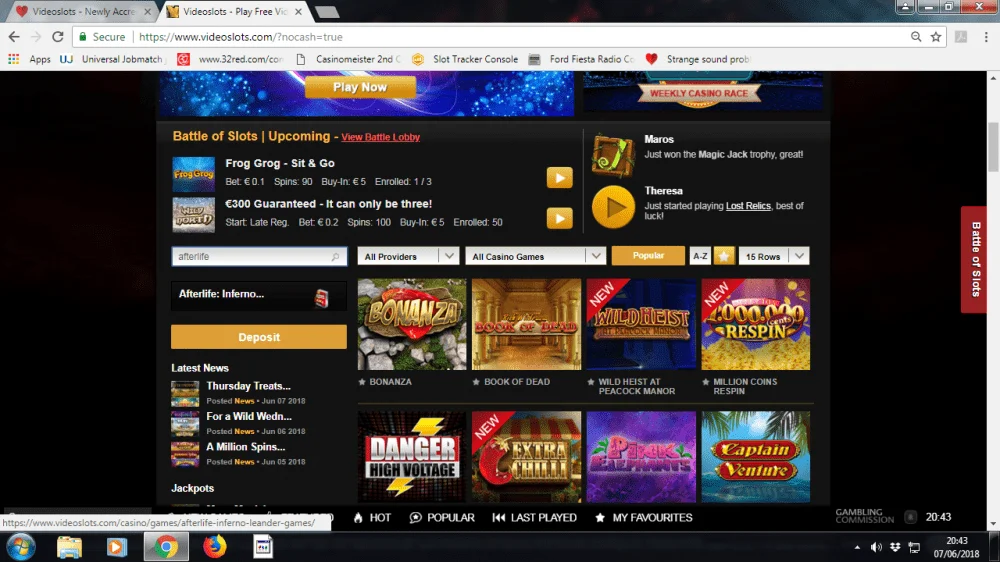Open Wild Heist game thumbnail

641,324
